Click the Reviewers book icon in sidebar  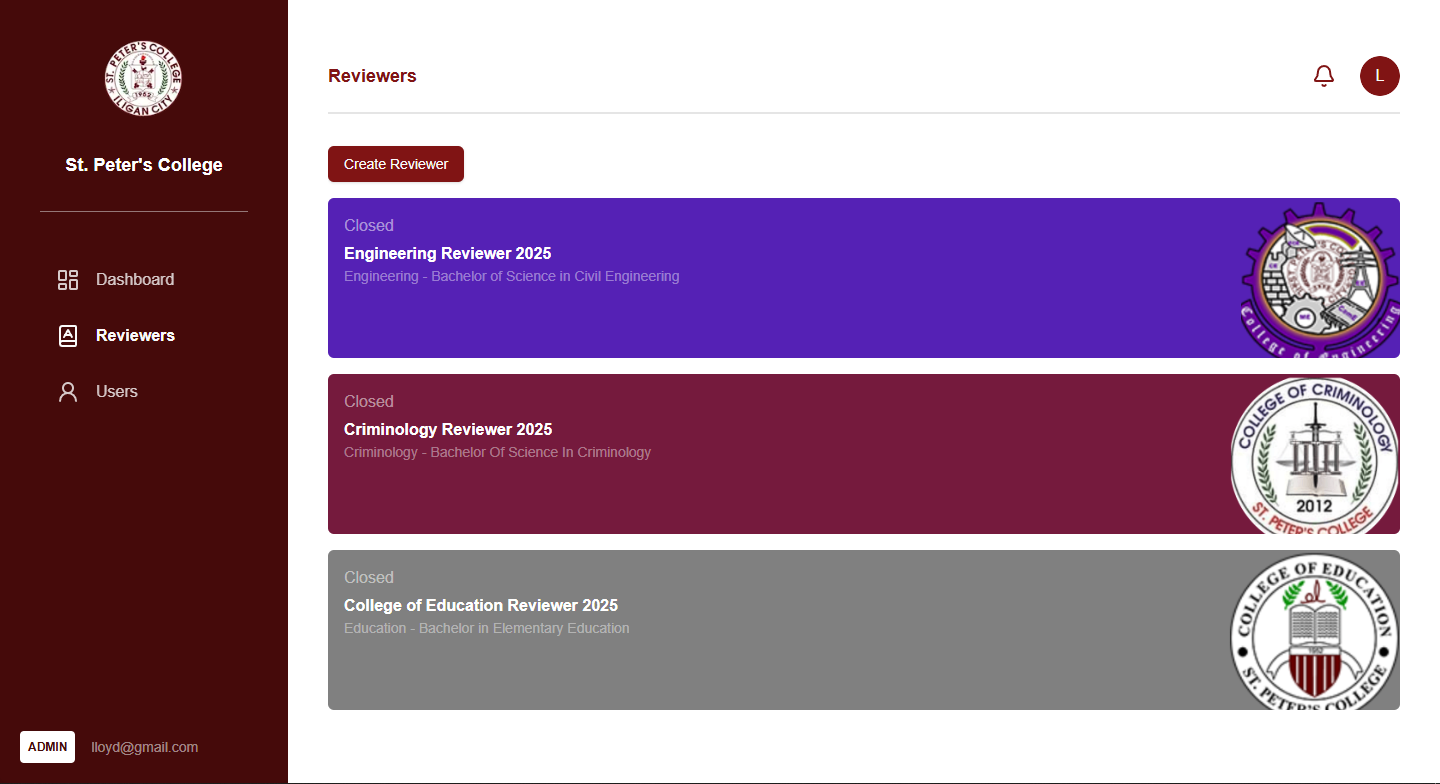coord(68,336)
